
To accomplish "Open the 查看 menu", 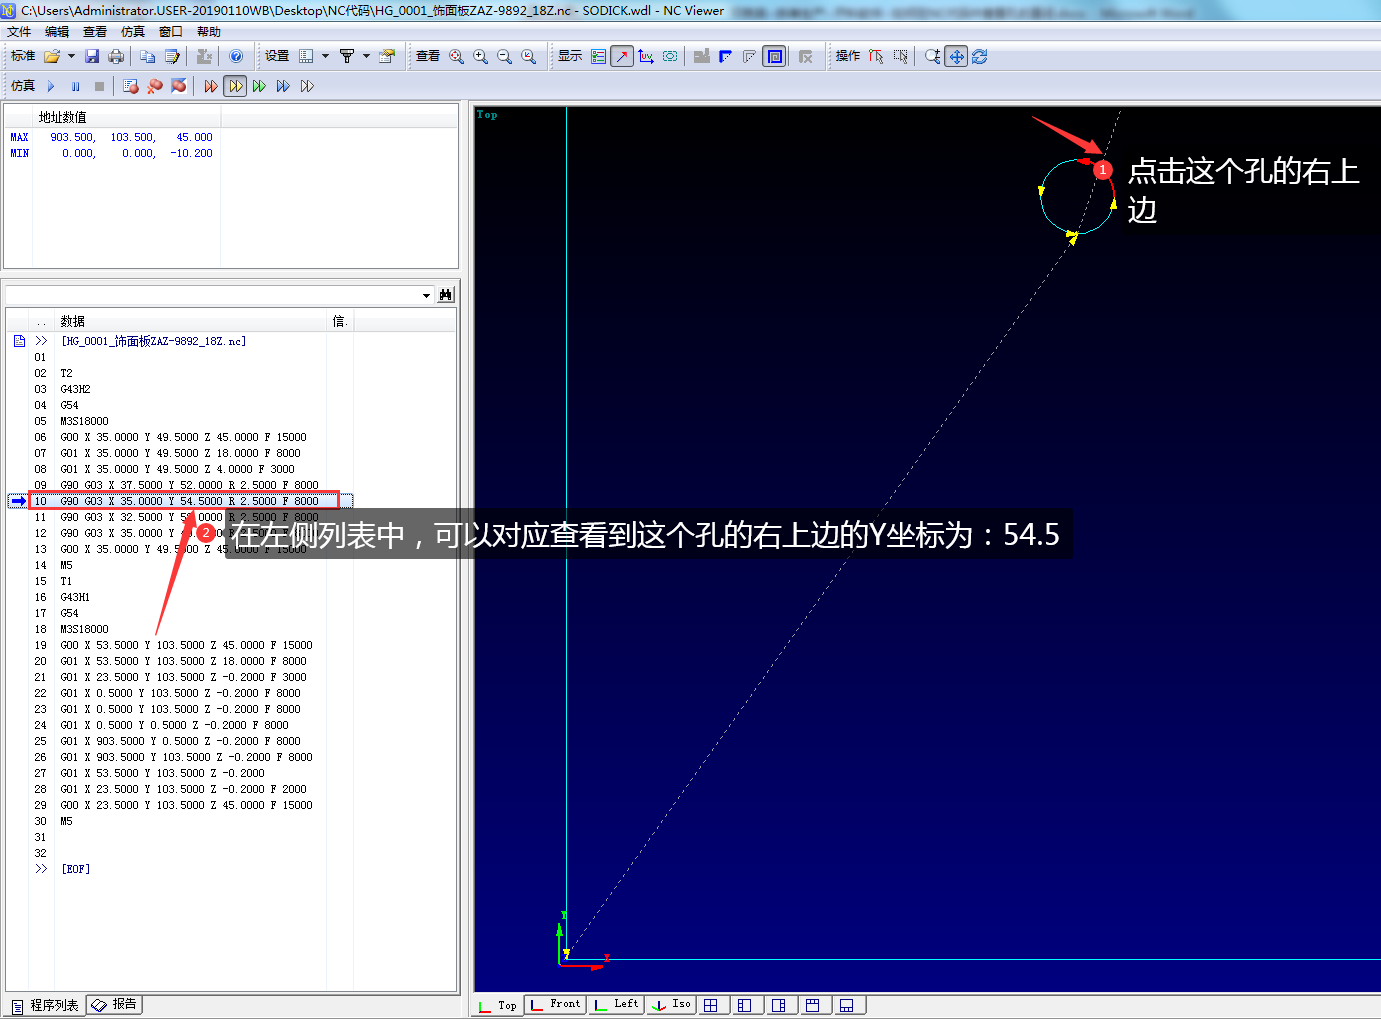I will [95, 32].
